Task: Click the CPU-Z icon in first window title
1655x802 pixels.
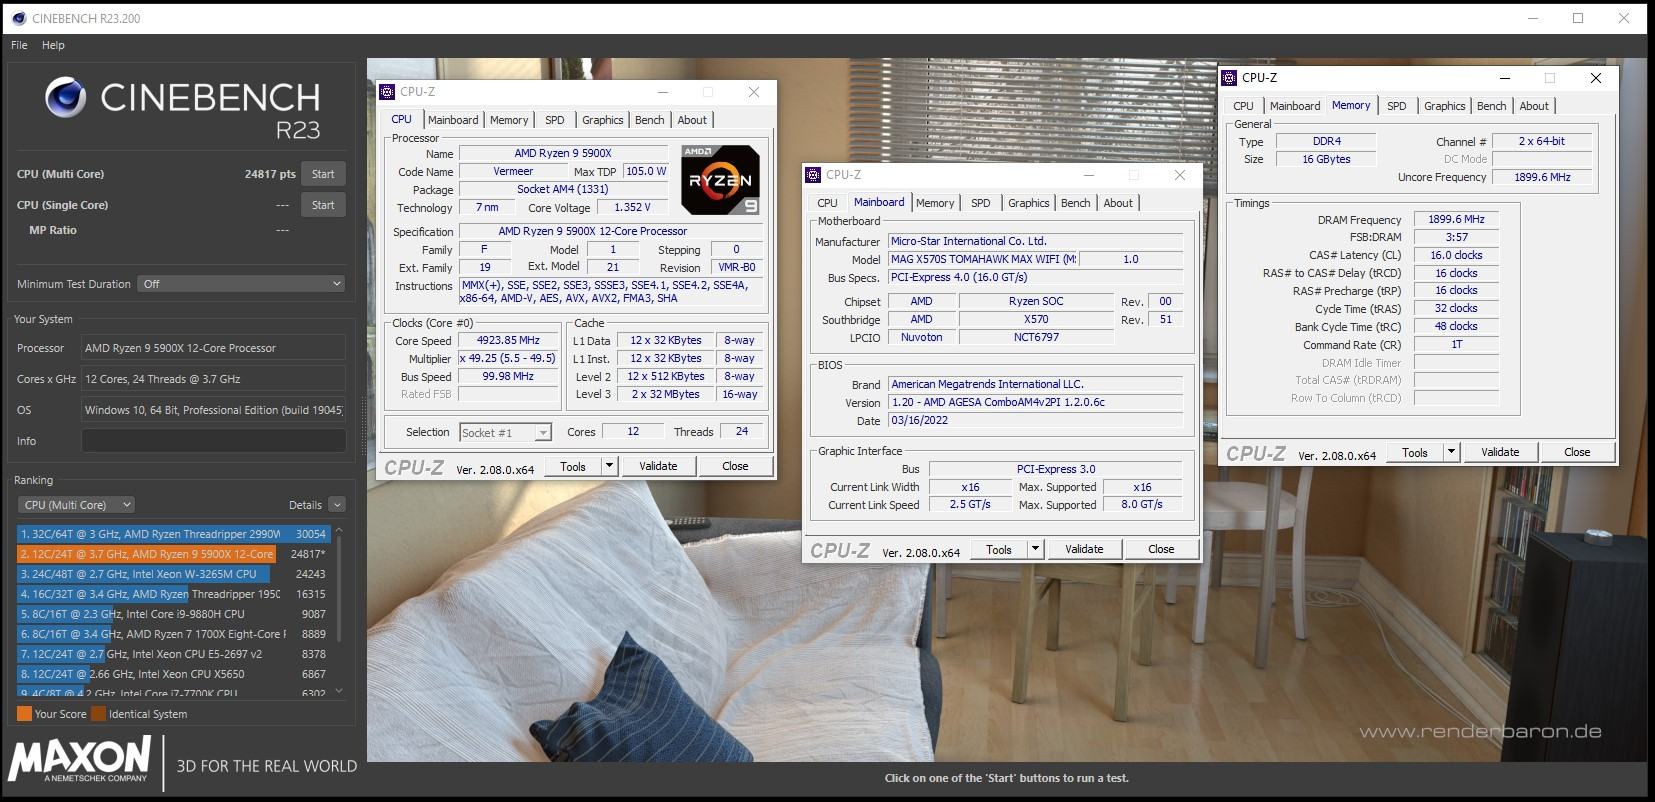Action: pos(387,92)
